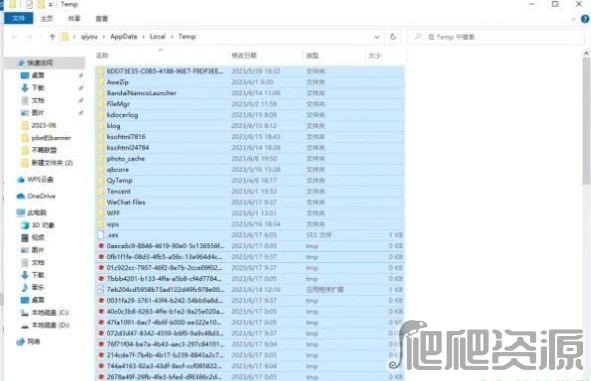Go to Local in the breadcrumb path
591x381 pixels.
pyautogui.click(x=158, y=37)
